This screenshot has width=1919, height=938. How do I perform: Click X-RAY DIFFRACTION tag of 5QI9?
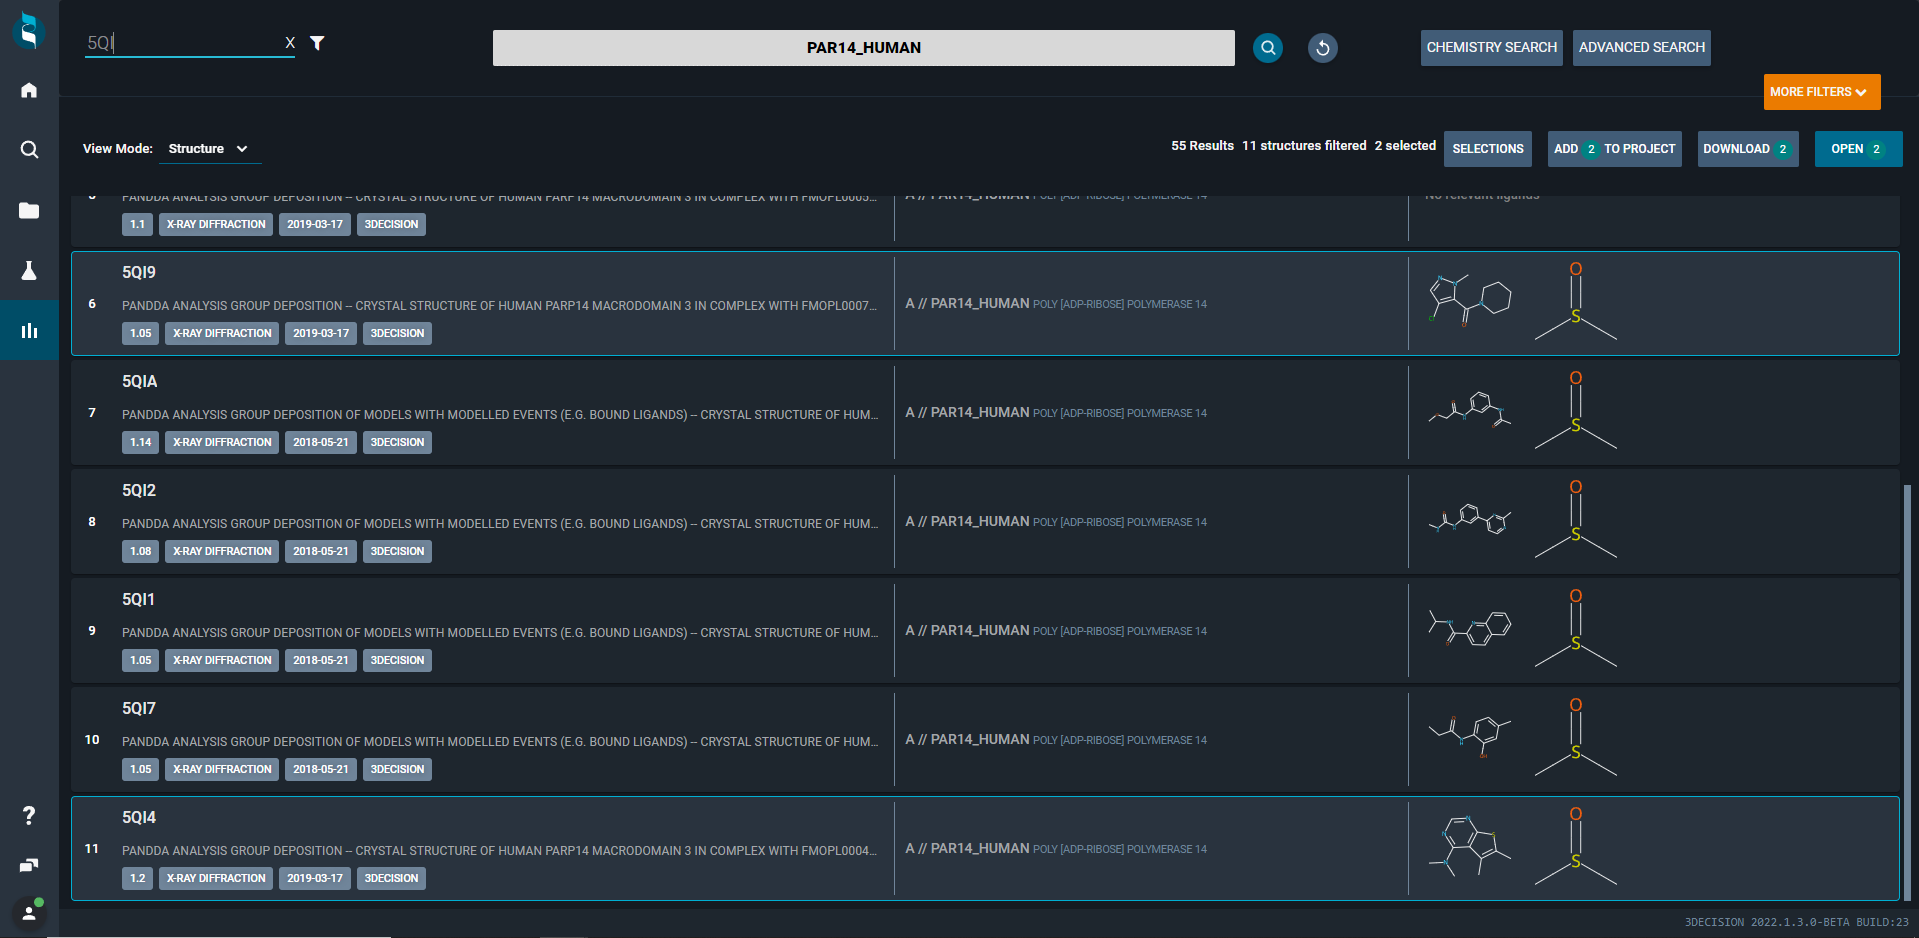pos(222,333)
